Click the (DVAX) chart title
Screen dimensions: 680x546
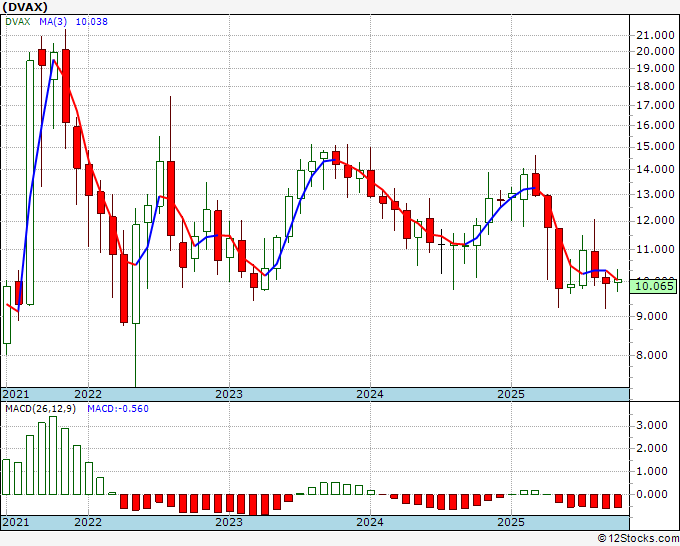click(25, 7)
